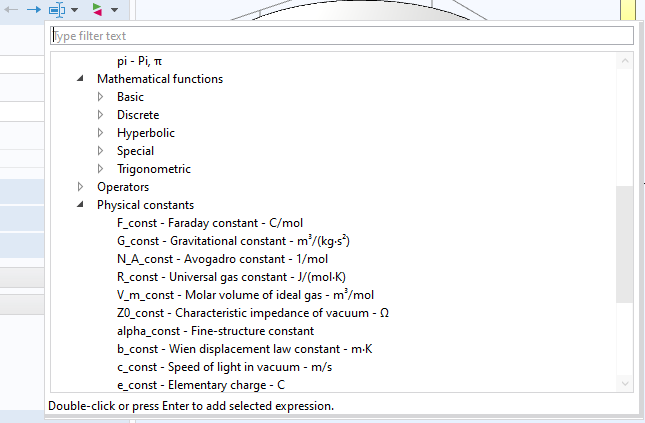Expand the Hyperbolic functions group
This screenshot has width=645, height=423.
tap(100, 133)
